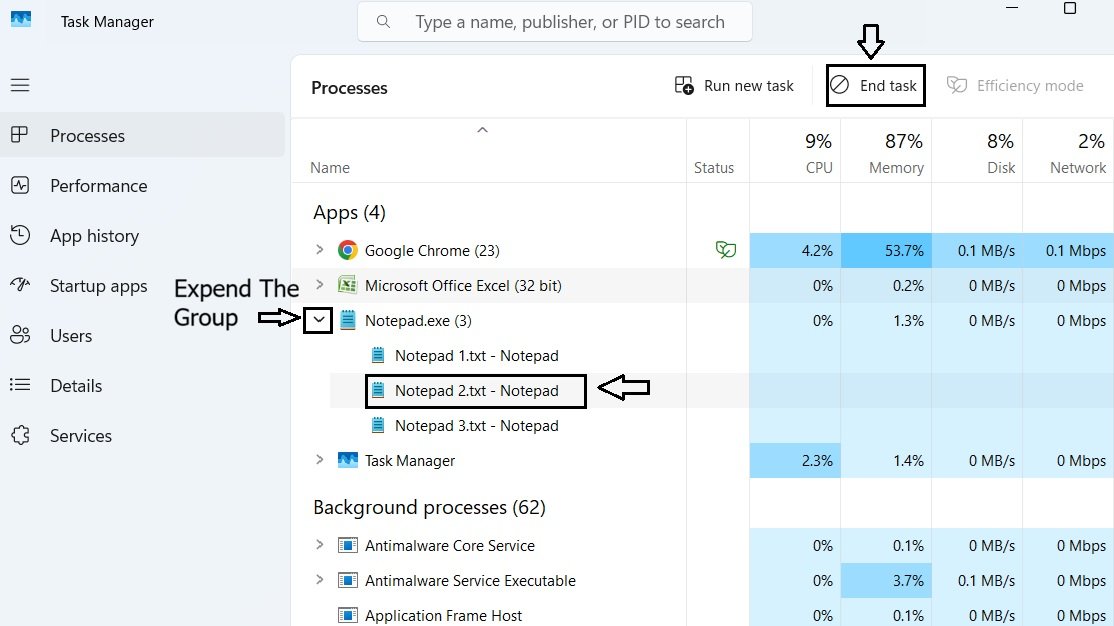Click the Notepad 1.txt file icon
1114x626 pixels.
[x=378, y=355]
